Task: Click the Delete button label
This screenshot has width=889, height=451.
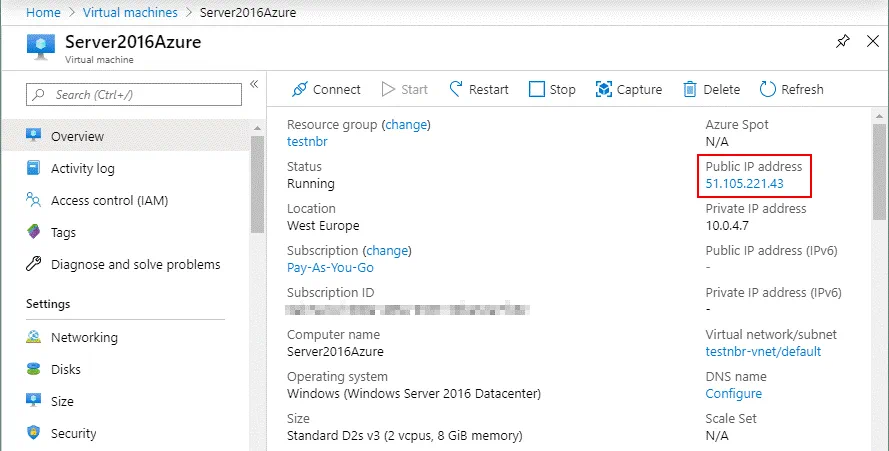Action: [722, 90]
